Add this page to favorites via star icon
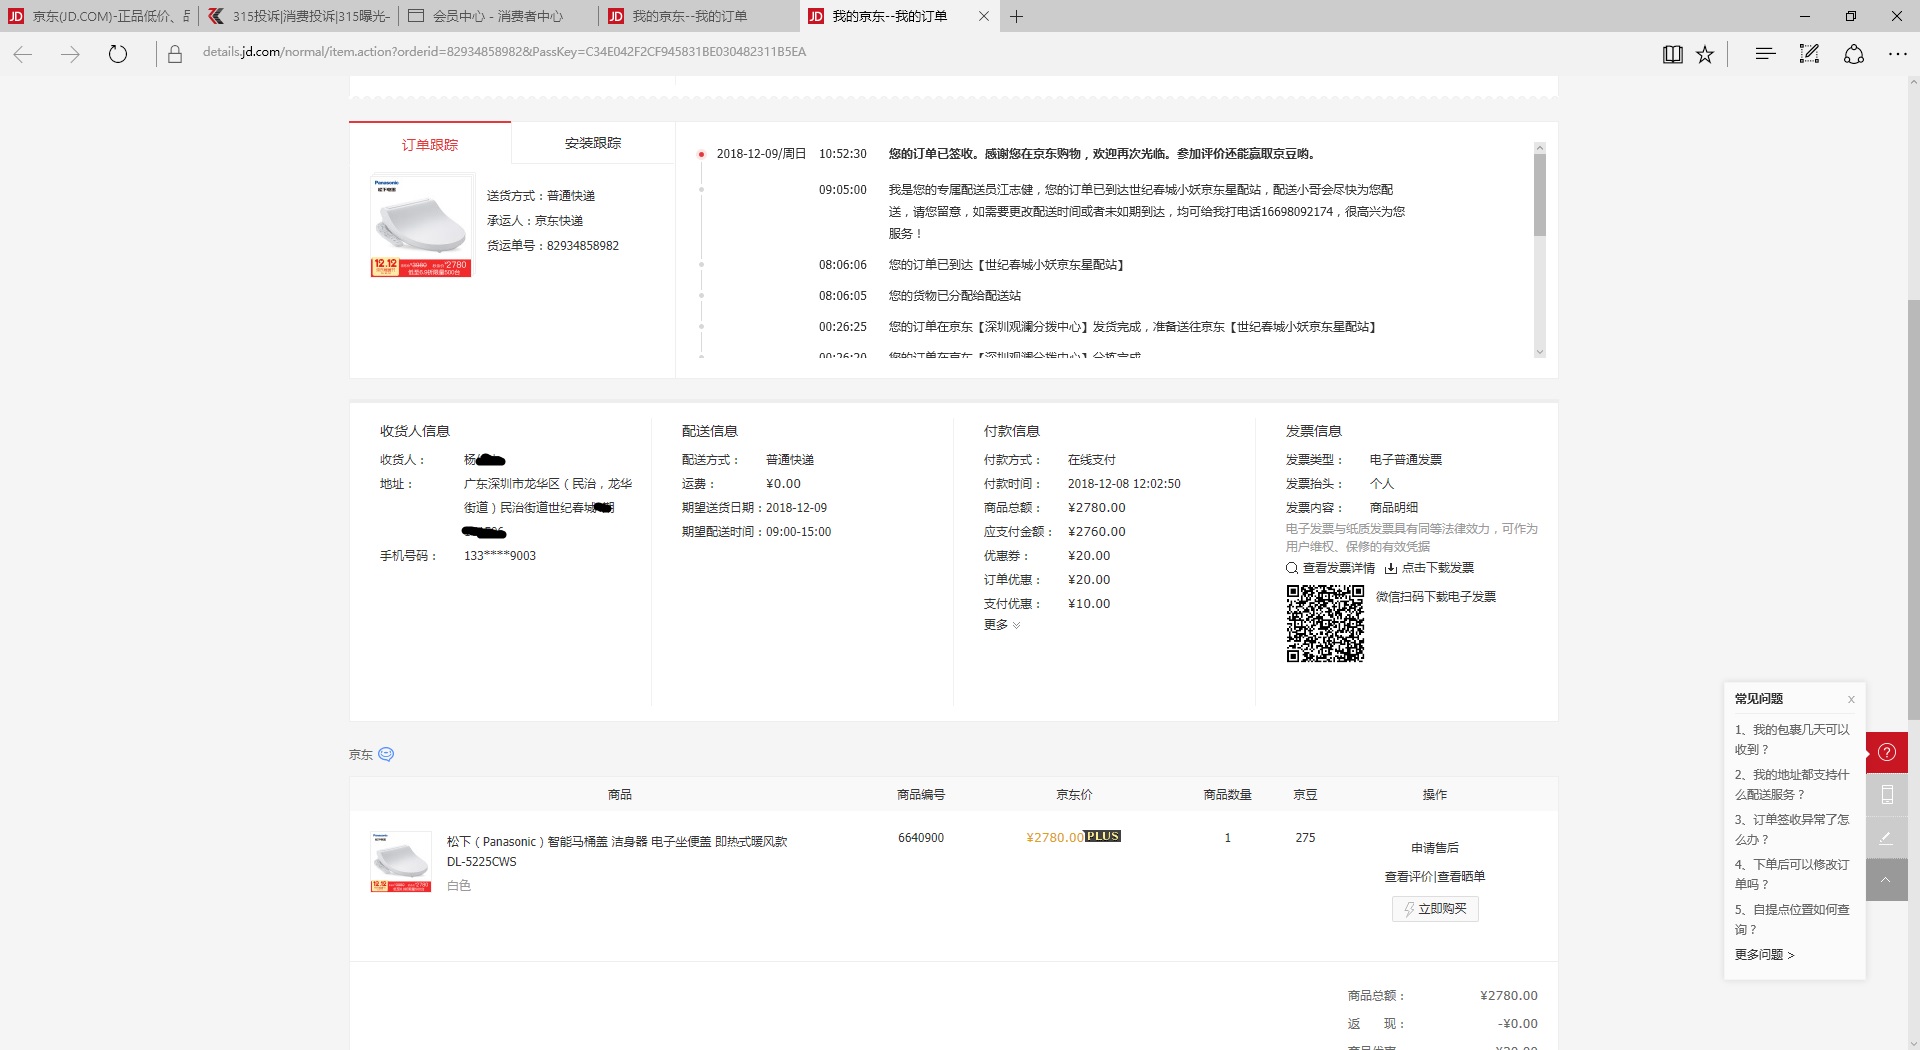The height and width of the screenshot is (1050, 1920). pos(1705,54)
